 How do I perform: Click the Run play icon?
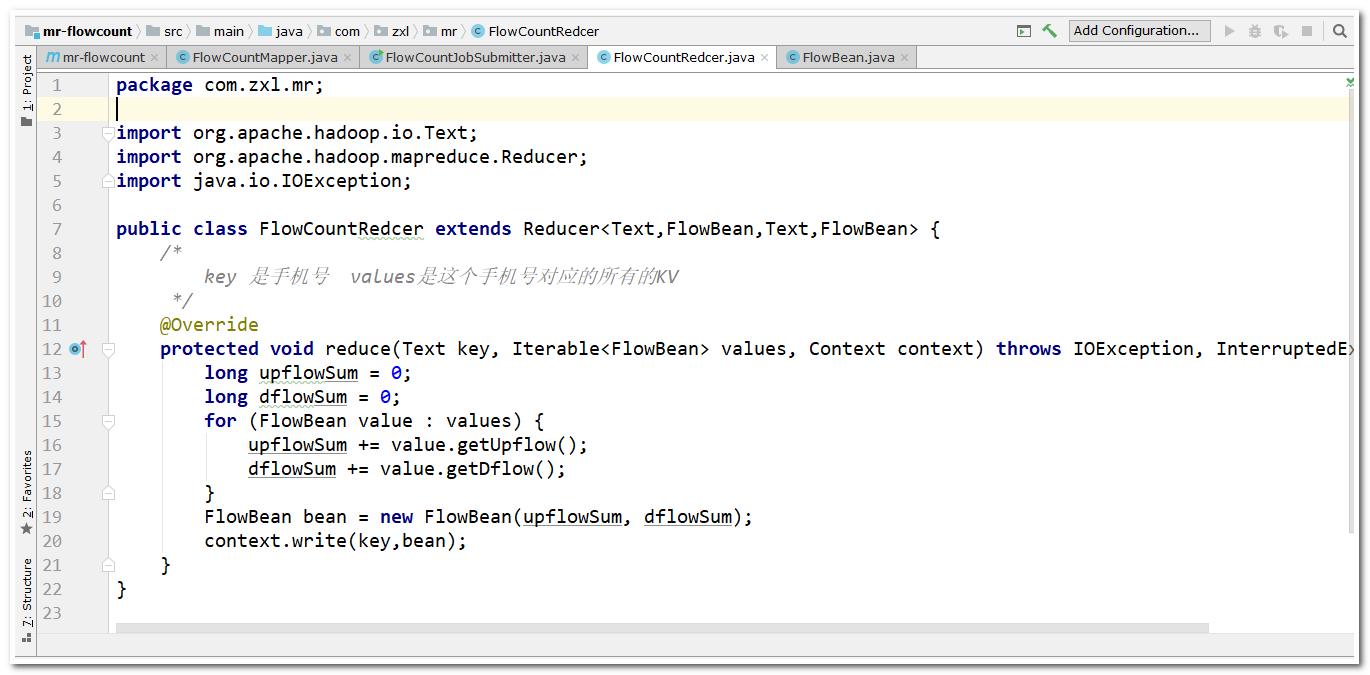(1229, 31)
